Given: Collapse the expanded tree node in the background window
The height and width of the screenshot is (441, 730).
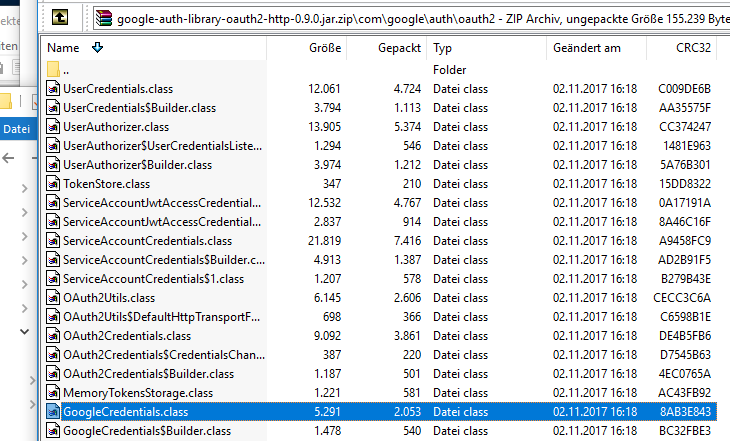Looking at the screenshot, I should [x=24, y=332].
